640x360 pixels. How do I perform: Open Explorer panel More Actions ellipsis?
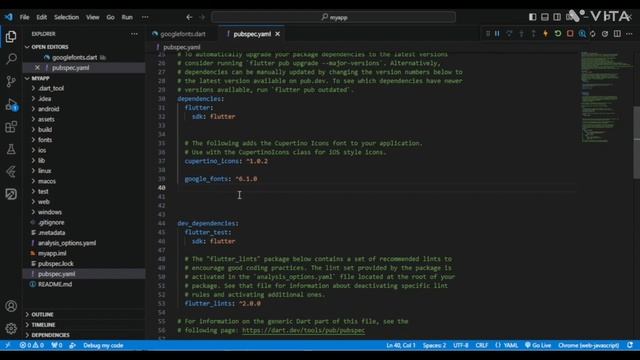coord(134,34)
